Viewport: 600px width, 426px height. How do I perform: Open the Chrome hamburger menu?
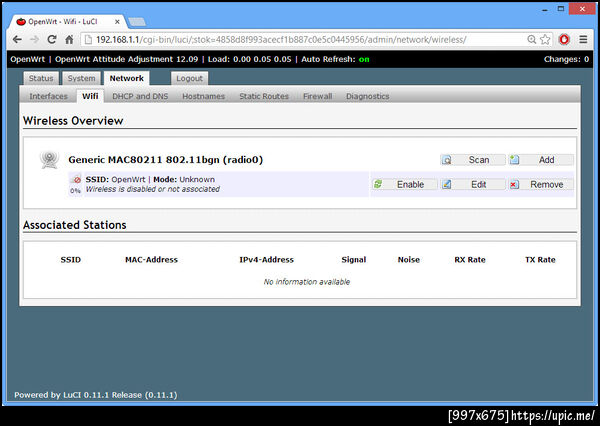coord(583,39)
